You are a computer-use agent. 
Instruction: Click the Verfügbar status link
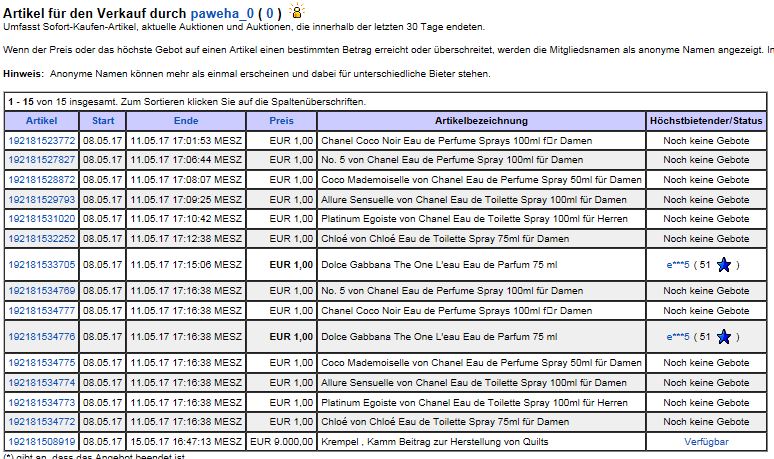point(706,442)
